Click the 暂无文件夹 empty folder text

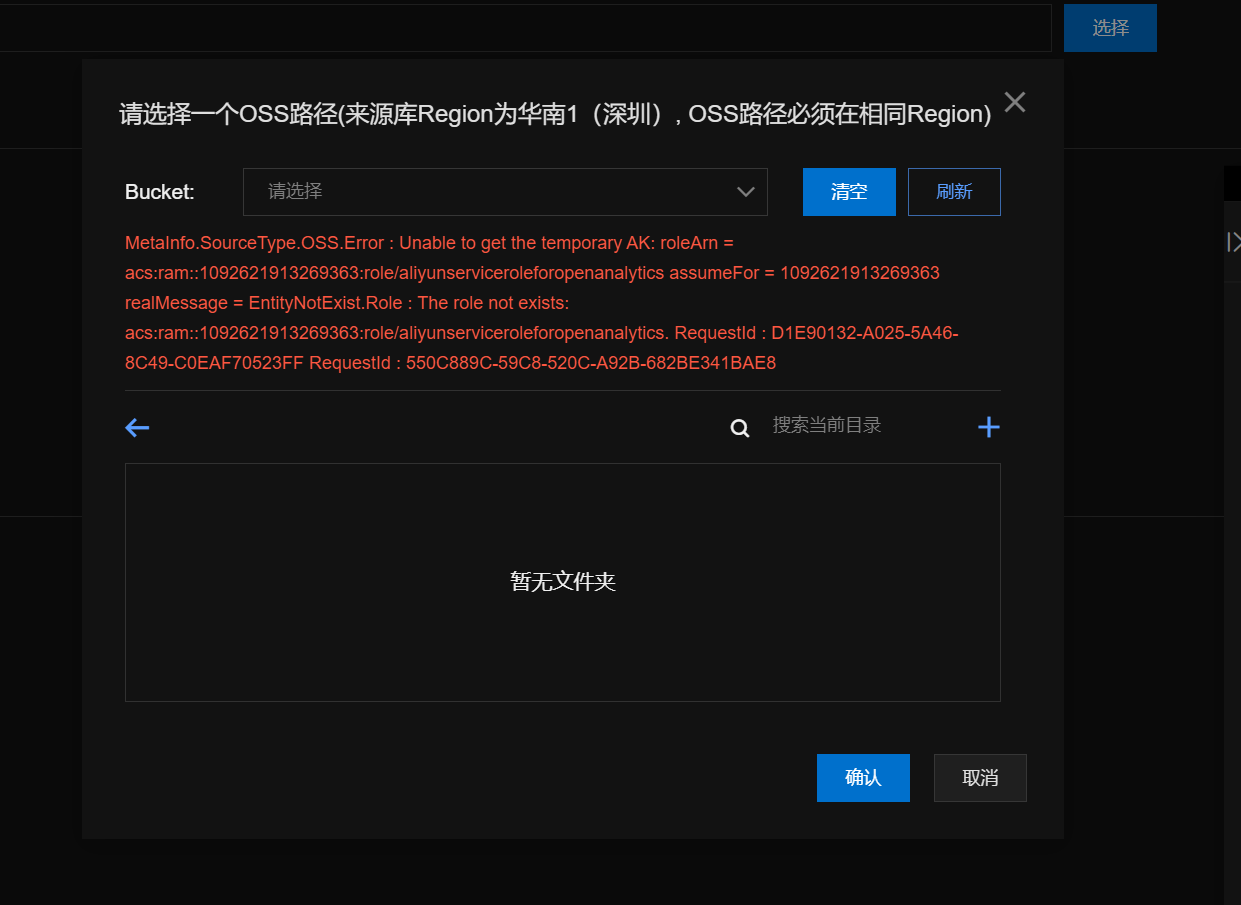pos(563,582)
